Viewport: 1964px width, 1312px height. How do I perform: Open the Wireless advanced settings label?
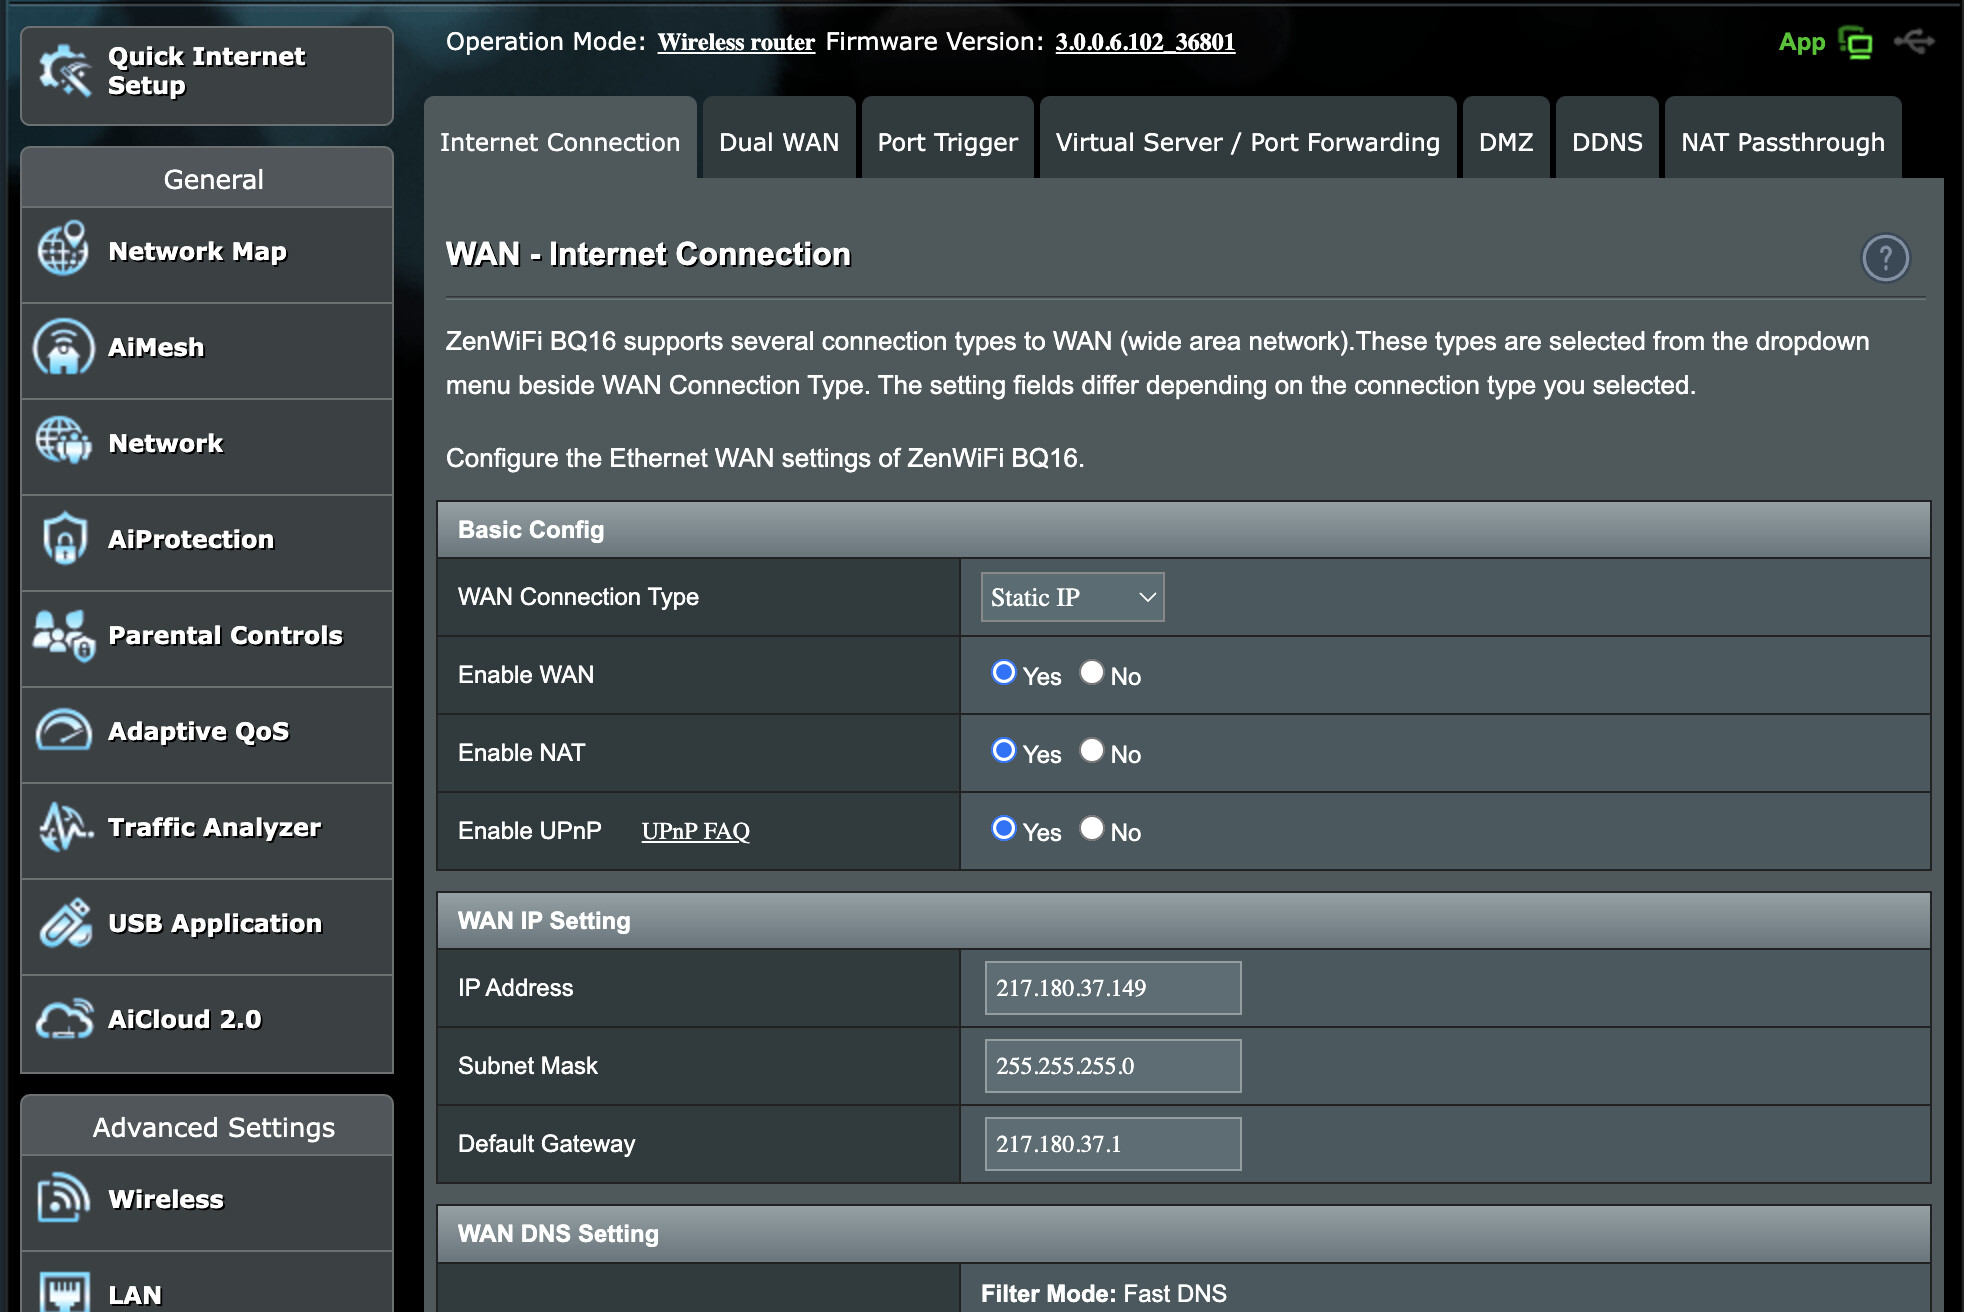pyautogui.click(x=166, y=1199)
